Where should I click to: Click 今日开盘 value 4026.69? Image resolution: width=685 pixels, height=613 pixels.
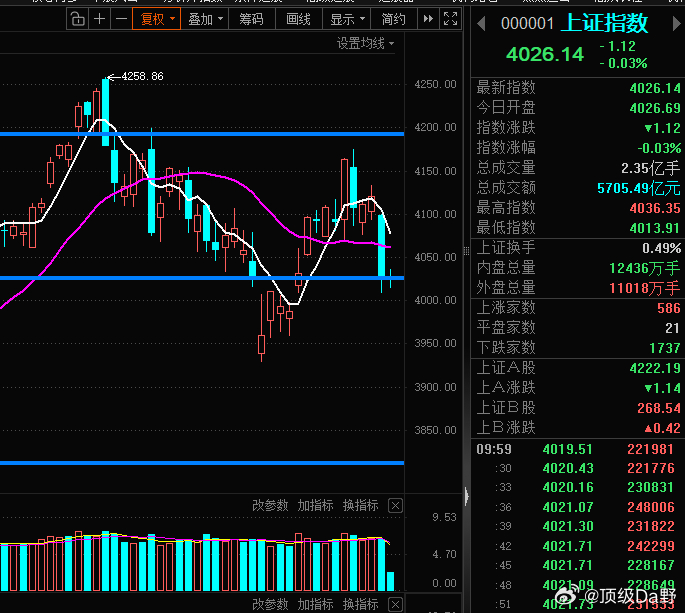pyautogui.click(x=655, y=108)
